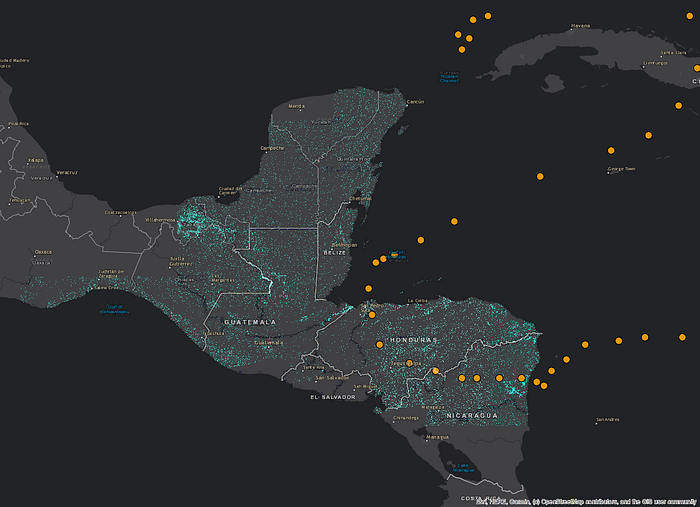Click the orange marker on Cuba's southern coast
700x507 pixels.
(x=697, y=68)
